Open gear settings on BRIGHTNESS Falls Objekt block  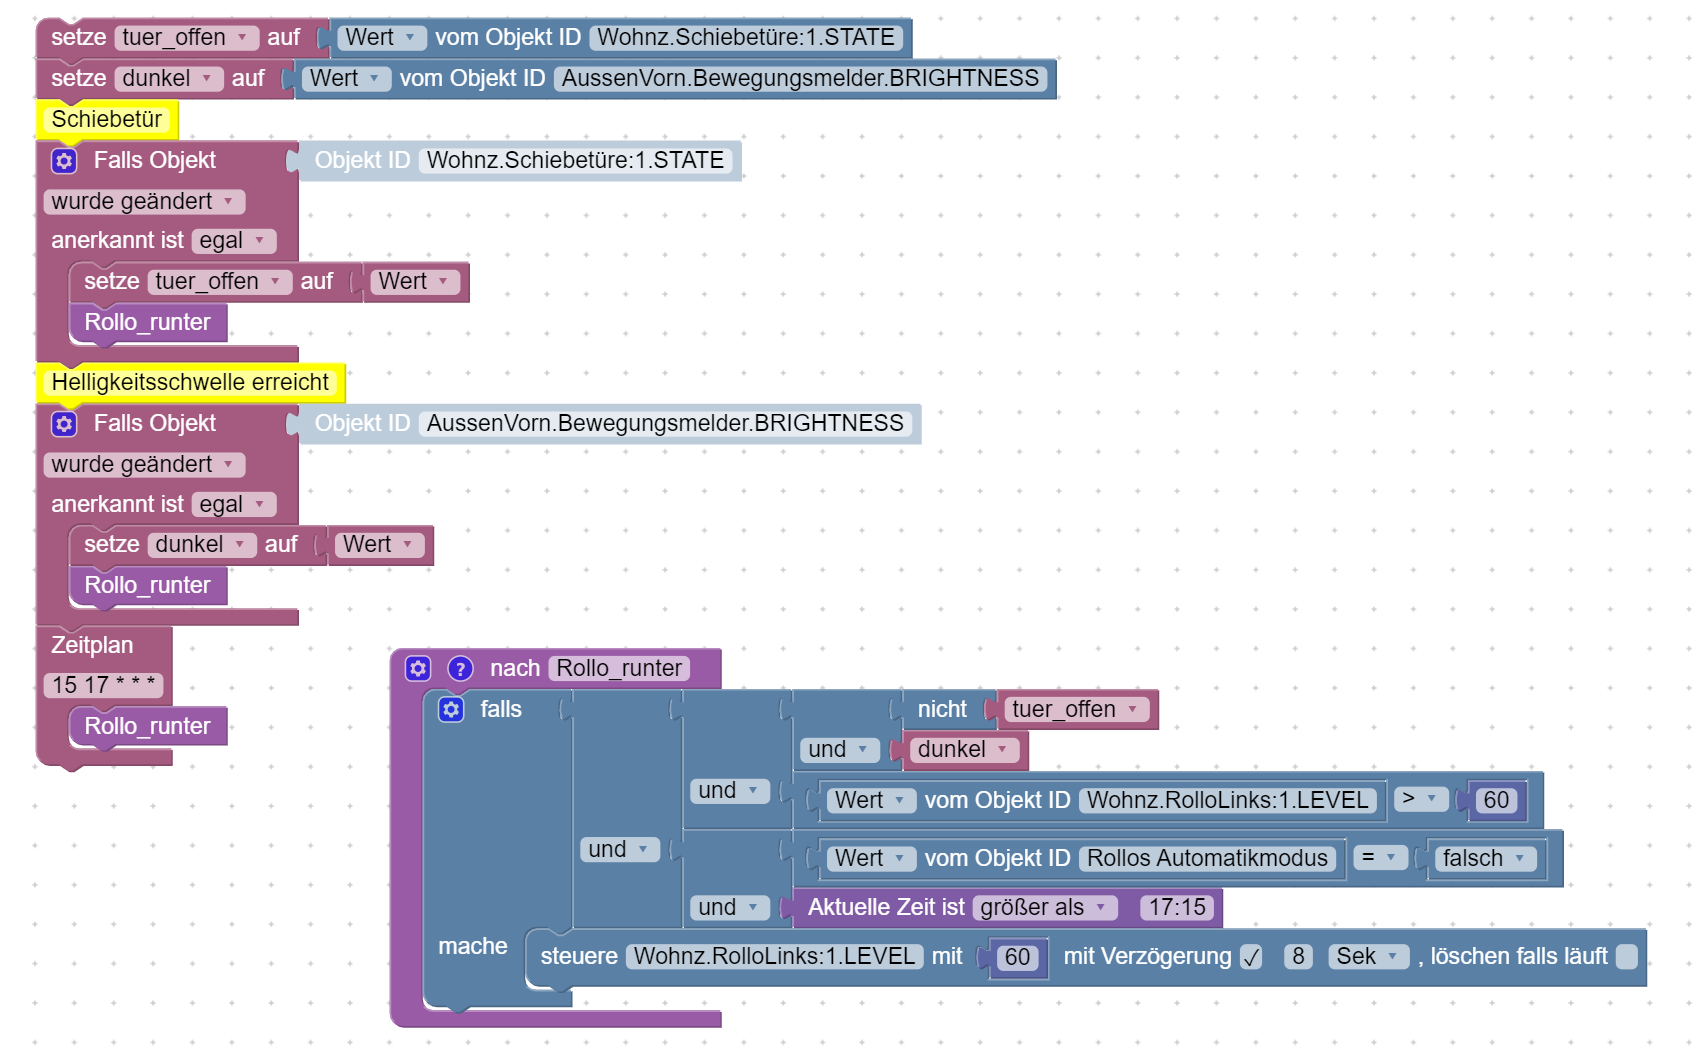coord(64,424)
